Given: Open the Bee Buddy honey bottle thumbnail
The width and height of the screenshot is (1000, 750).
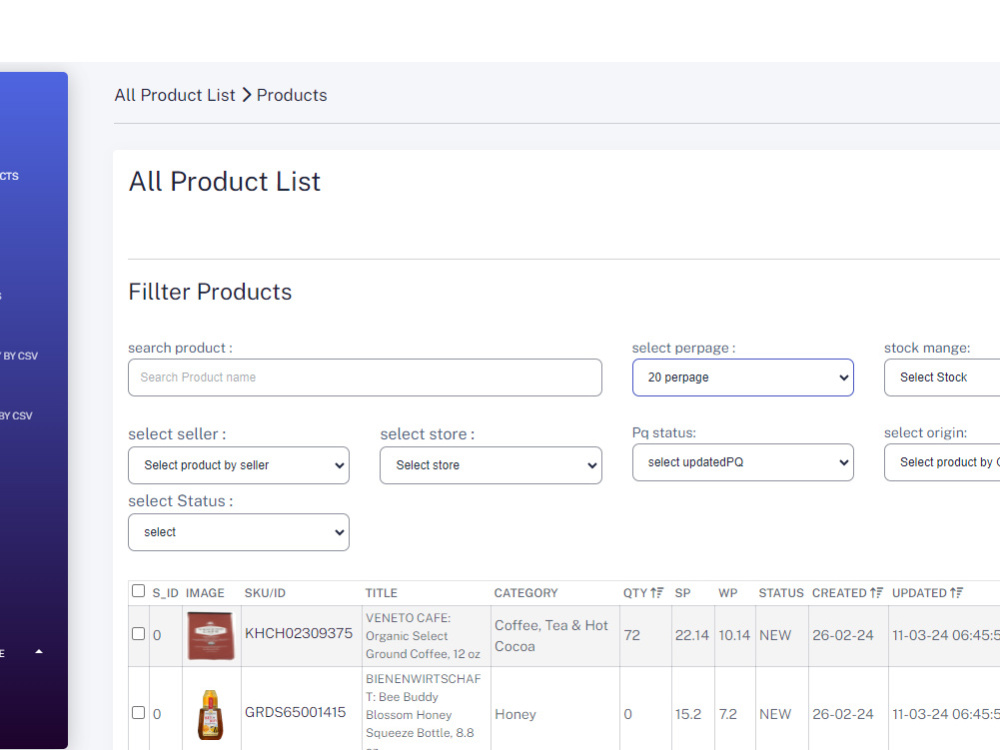Looking at the screenshot, I should [x=210, y=714].
